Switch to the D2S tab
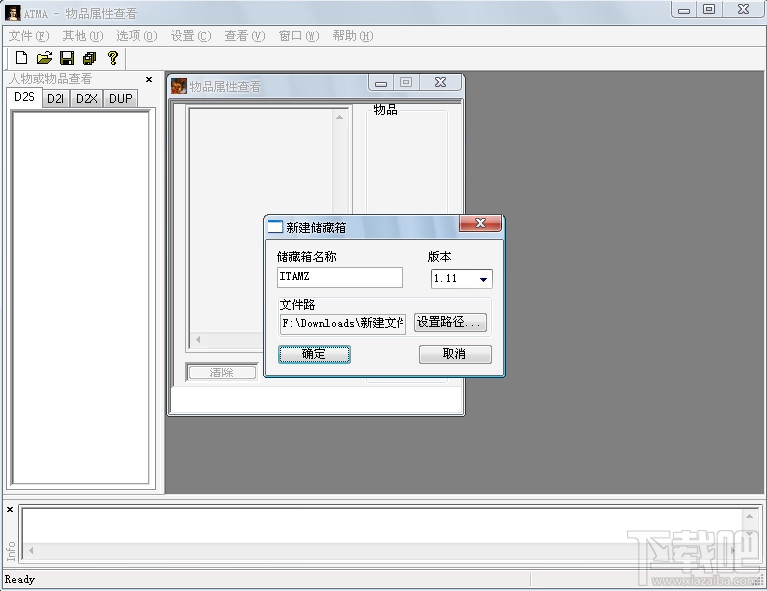 pos(24,97)
